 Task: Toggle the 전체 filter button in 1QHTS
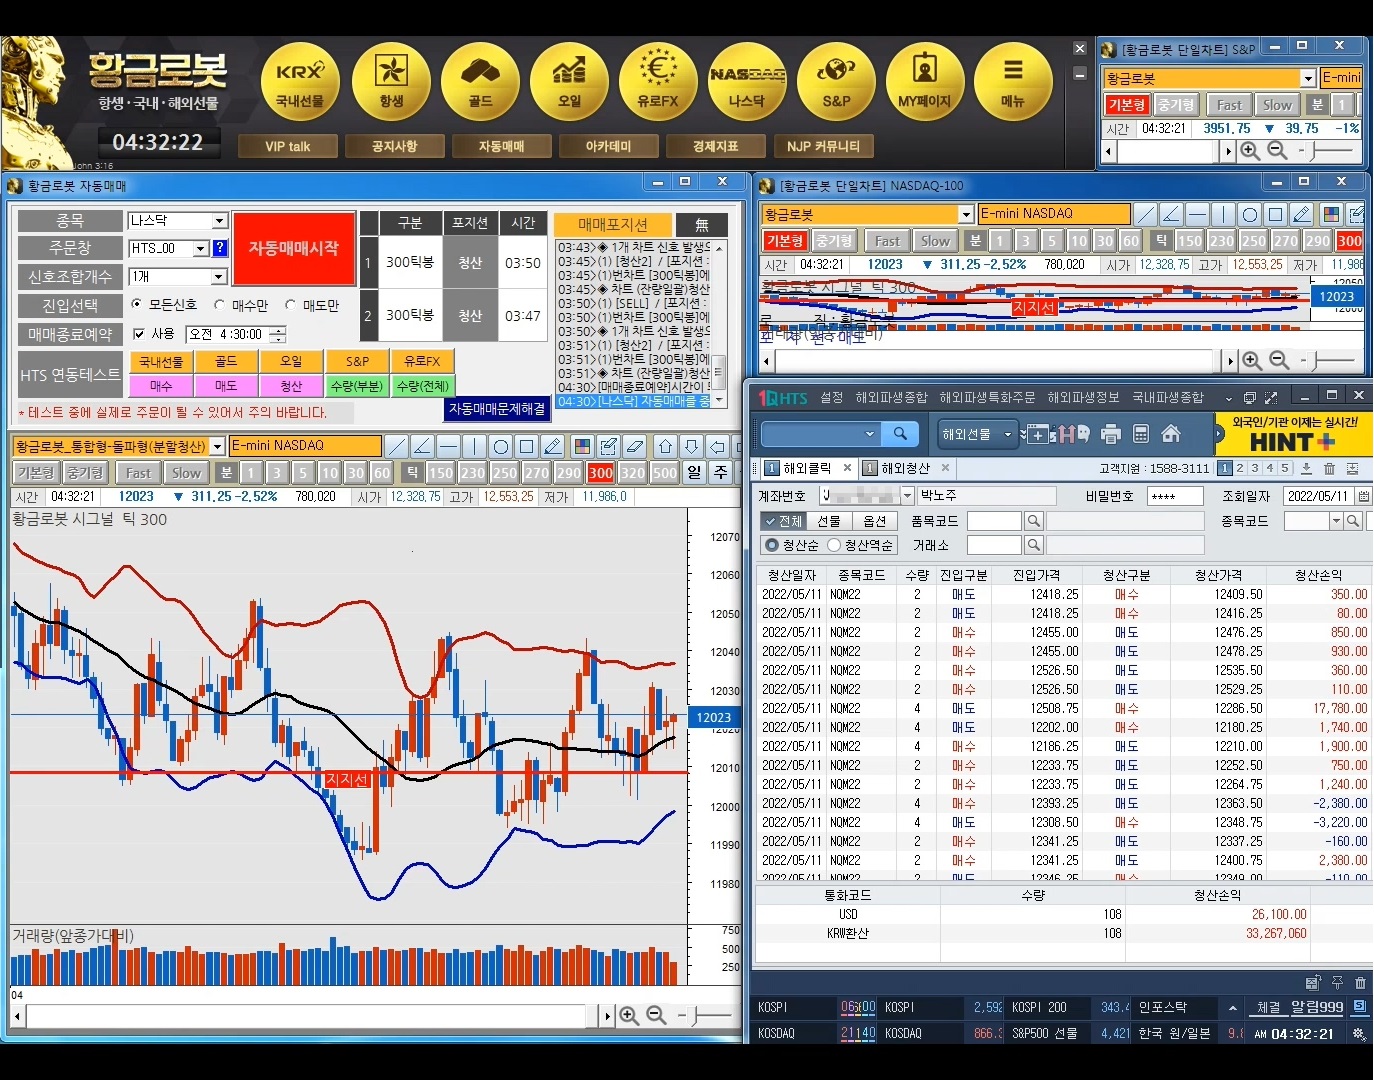(783, 521)
